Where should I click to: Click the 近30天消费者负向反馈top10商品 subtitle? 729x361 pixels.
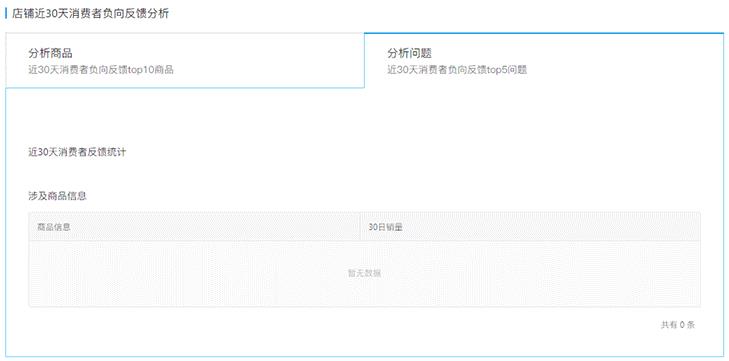coord(101,70)
